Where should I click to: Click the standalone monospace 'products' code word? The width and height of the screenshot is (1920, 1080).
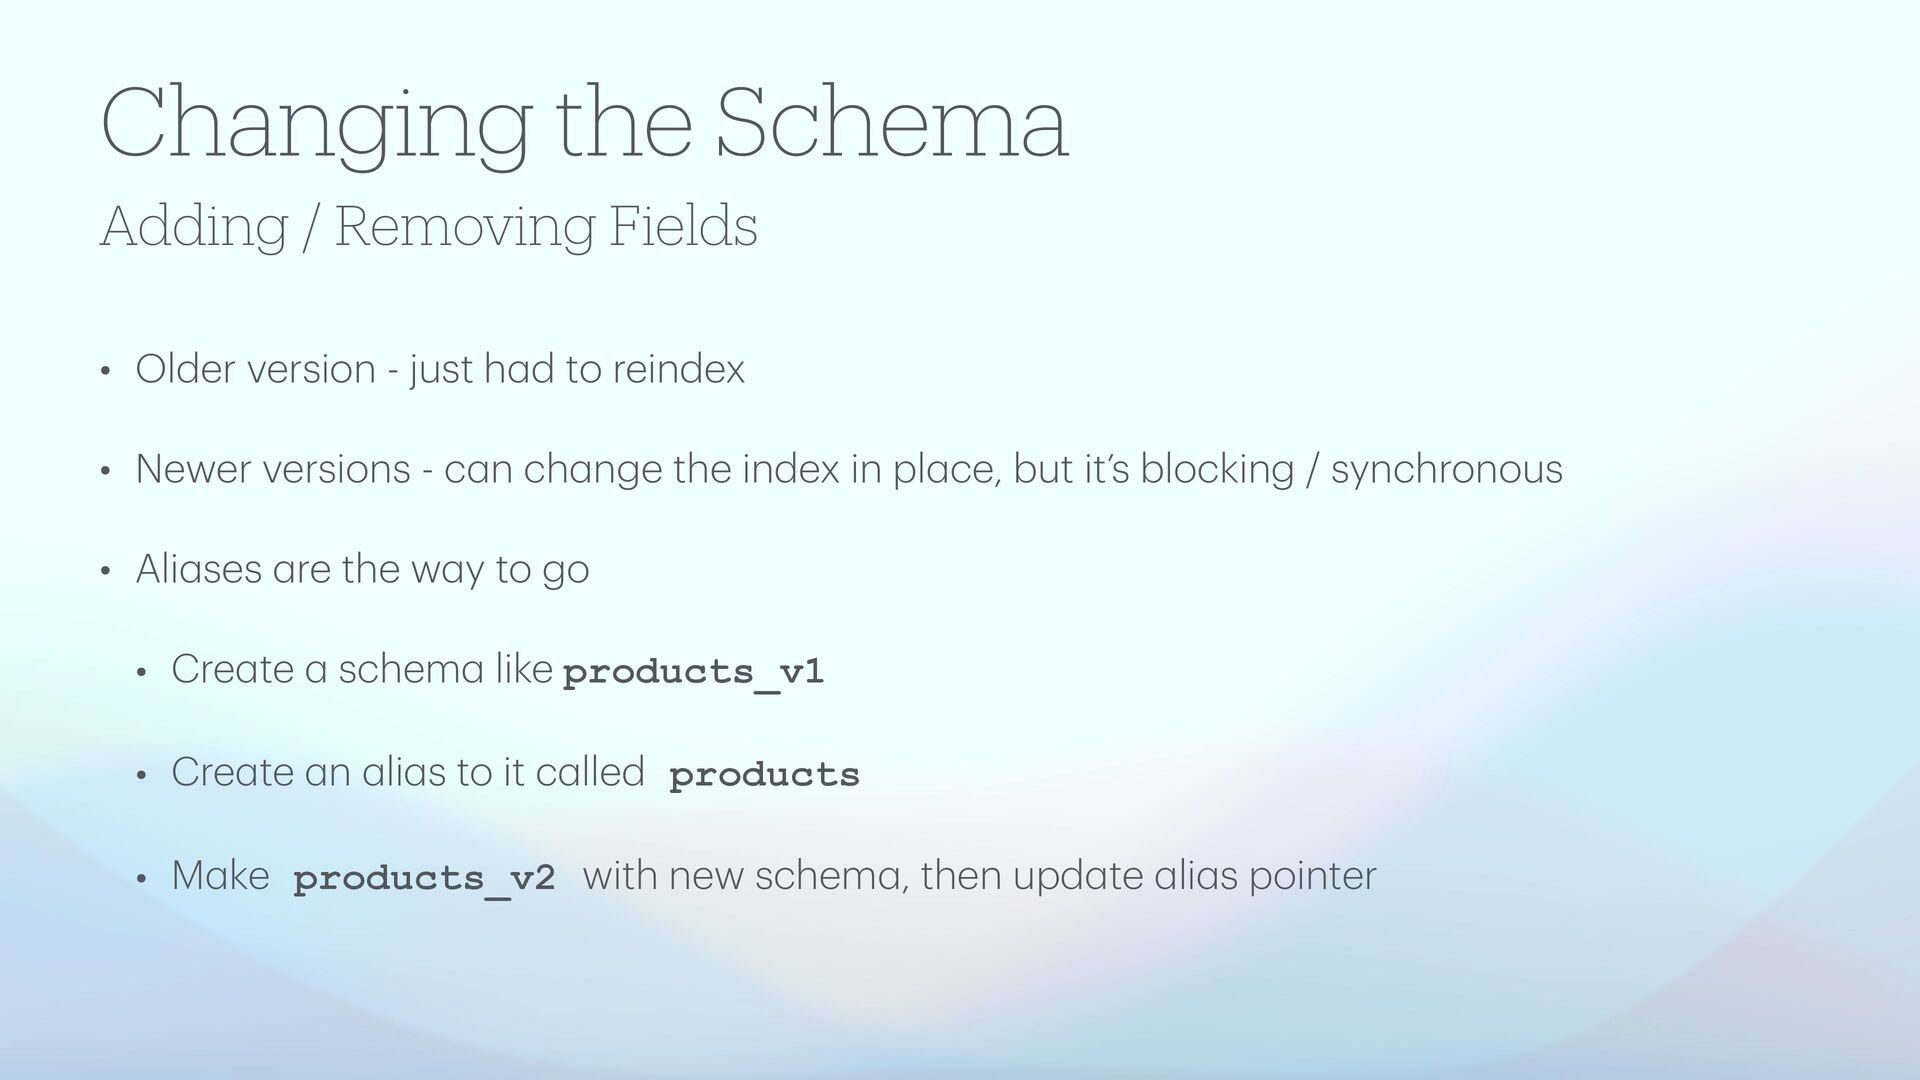[764, 775]
